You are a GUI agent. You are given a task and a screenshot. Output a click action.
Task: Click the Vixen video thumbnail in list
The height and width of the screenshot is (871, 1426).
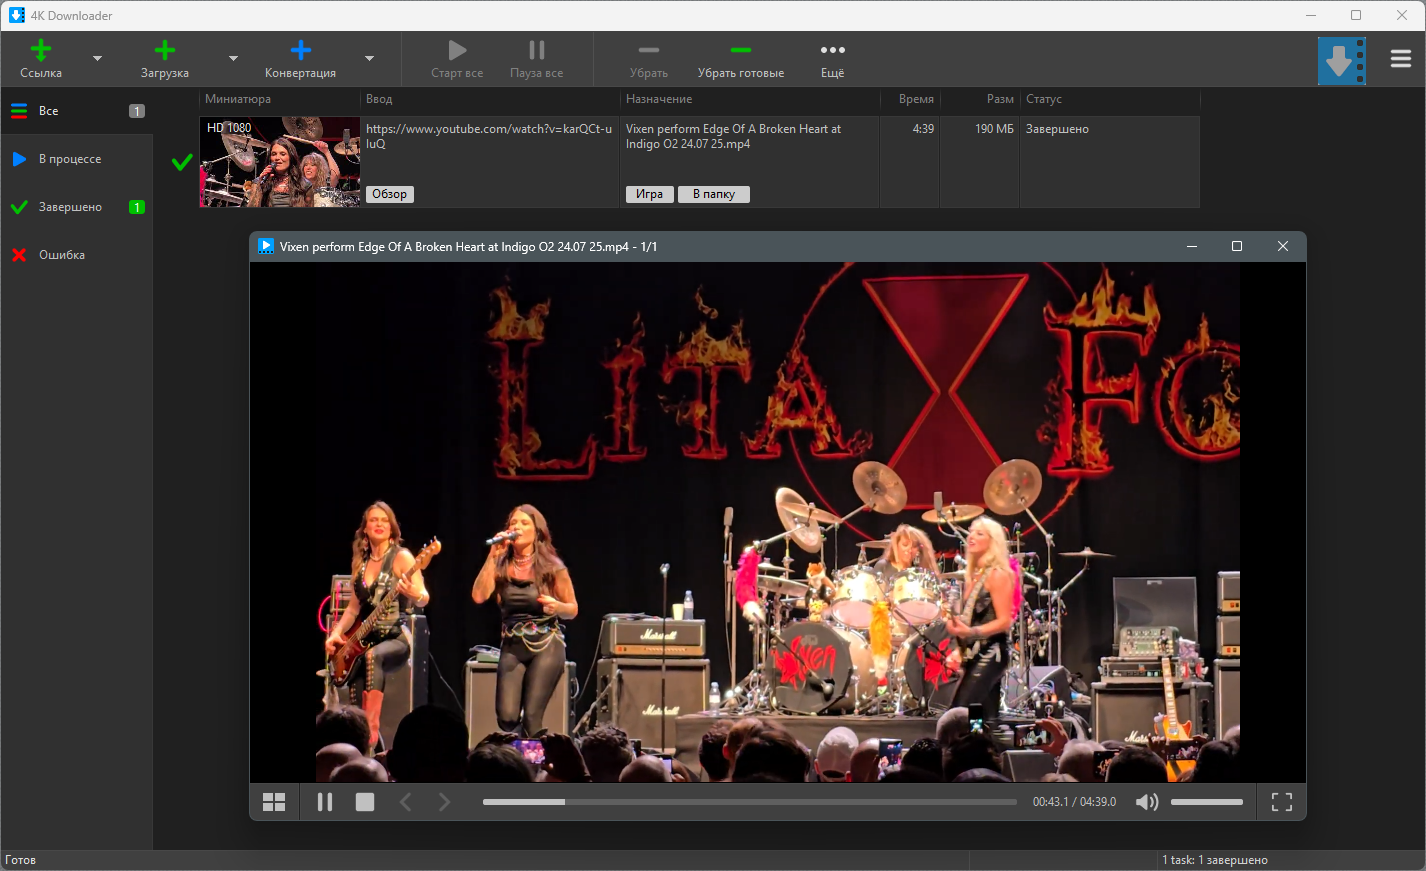280,162
